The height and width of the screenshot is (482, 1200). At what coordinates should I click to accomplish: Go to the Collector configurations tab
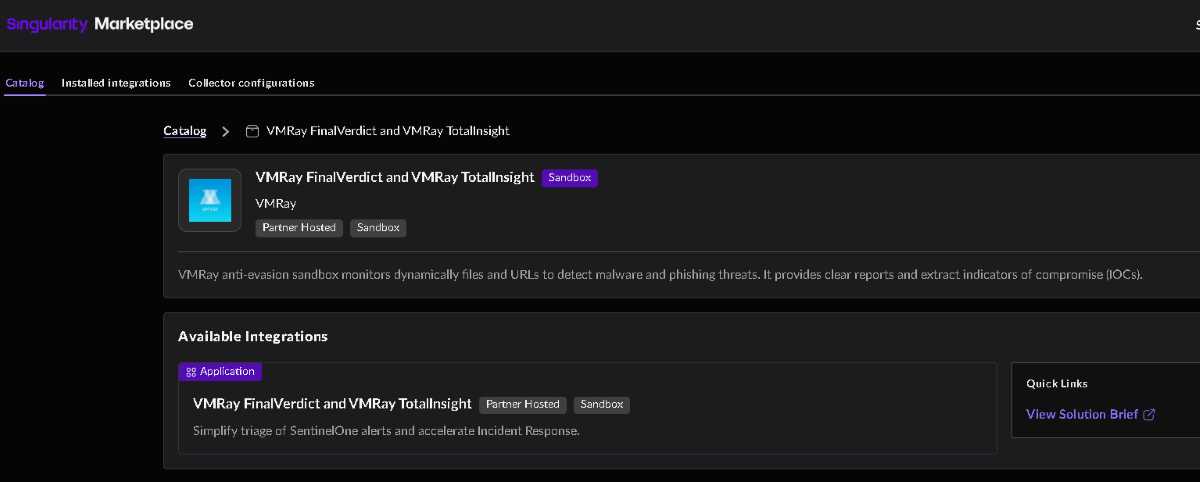[251, 83]
